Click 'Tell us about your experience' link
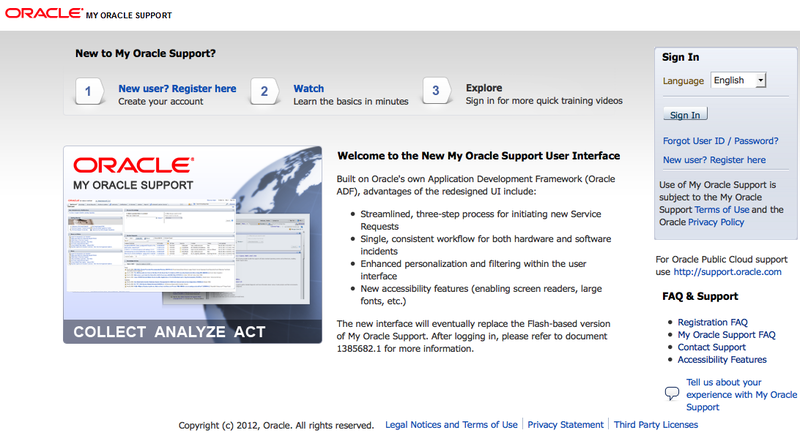This screenshot has width=800, height=433. (741, 395)
